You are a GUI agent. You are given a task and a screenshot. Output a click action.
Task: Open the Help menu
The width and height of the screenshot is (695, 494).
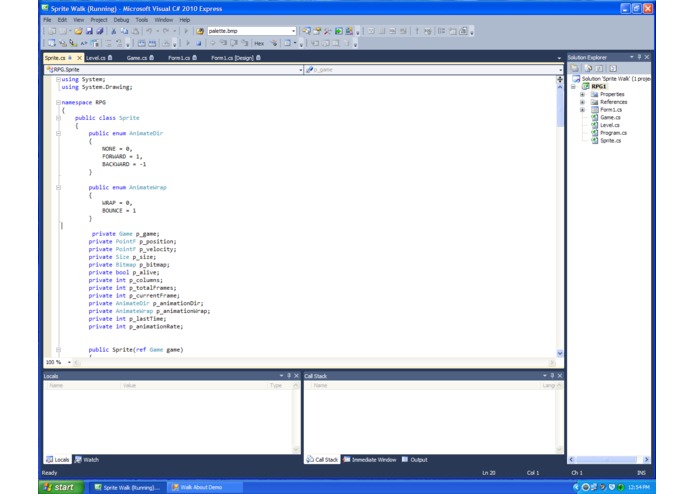pos(185,20)
